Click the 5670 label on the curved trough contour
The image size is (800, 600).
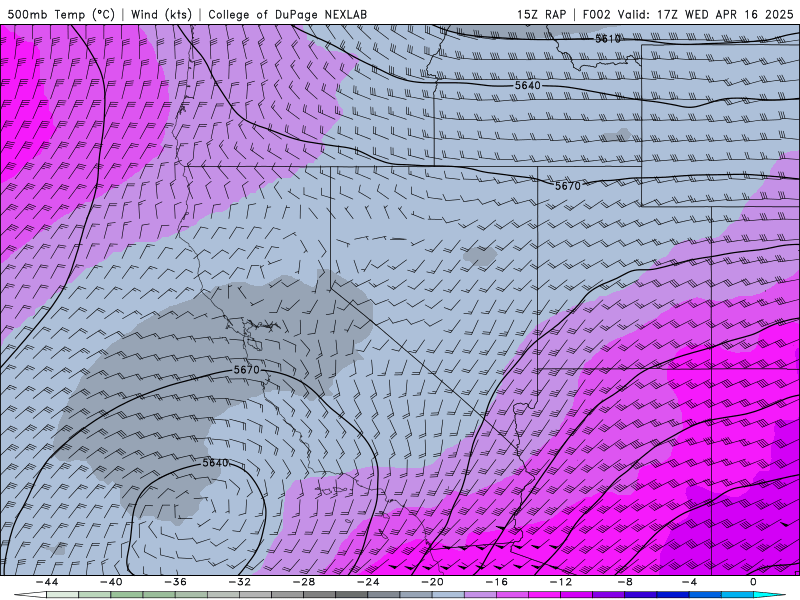246,369
